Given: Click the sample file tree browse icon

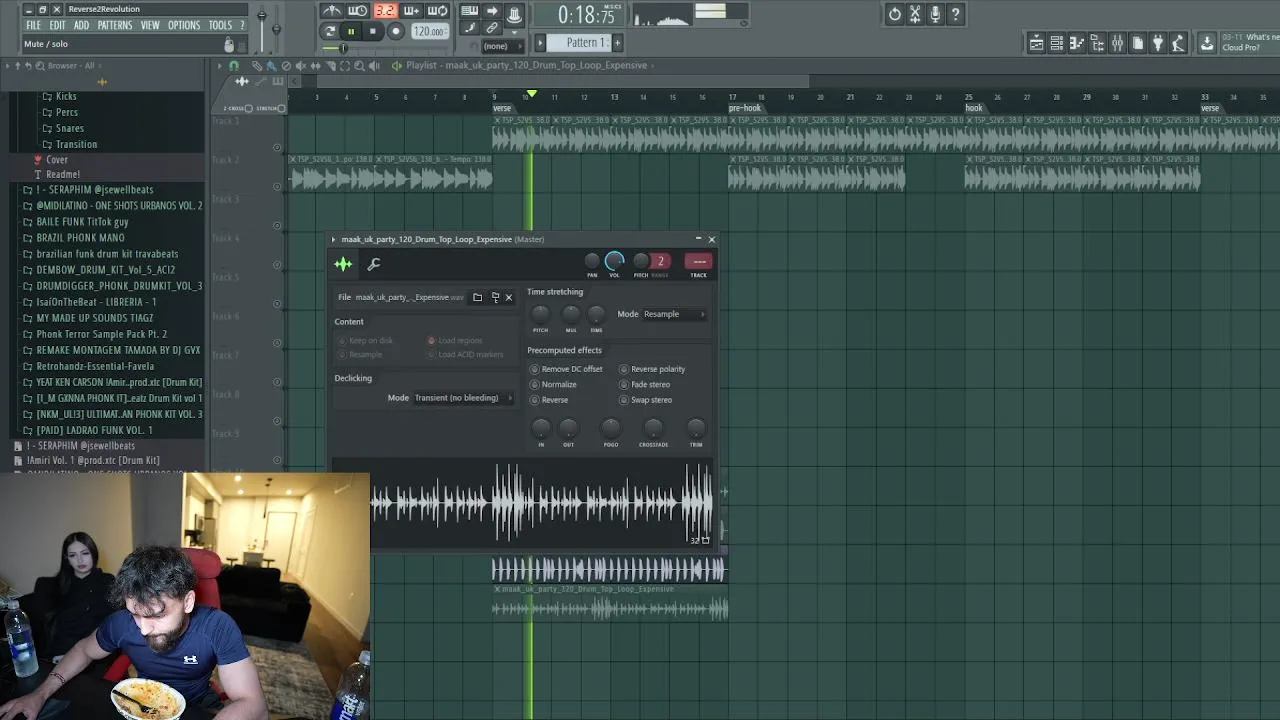Looking at the screenshot, I should coord(495,297).
